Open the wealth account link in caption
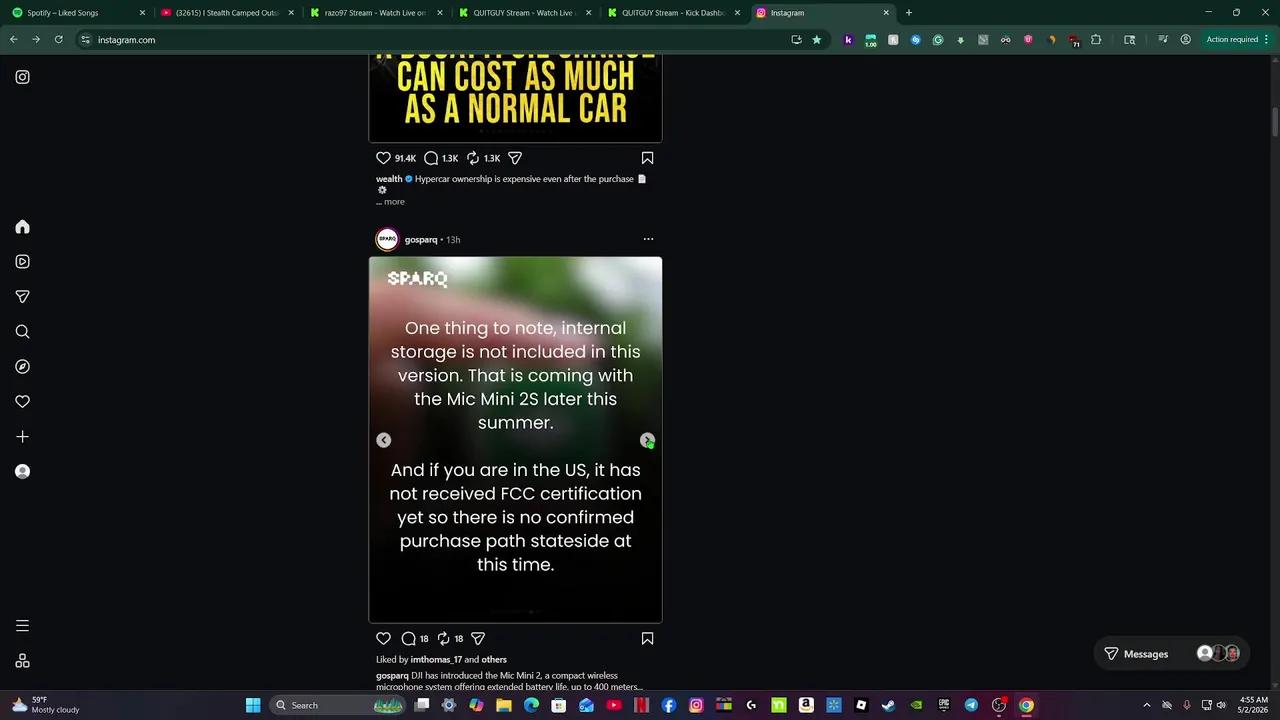The height and width of the screenshot is (720, 1280). click(x=389, y=179)
